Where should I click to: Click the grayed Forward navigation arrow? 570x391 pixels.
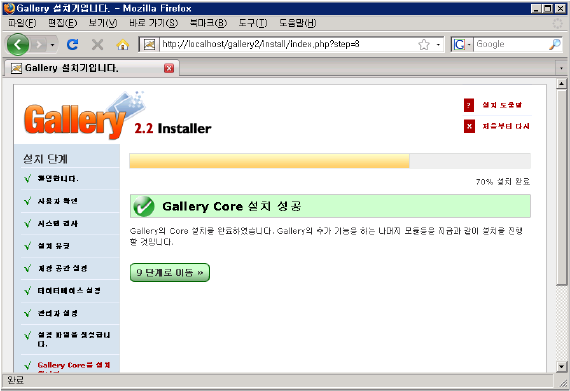pyautogui.click(x=39, y=45)
